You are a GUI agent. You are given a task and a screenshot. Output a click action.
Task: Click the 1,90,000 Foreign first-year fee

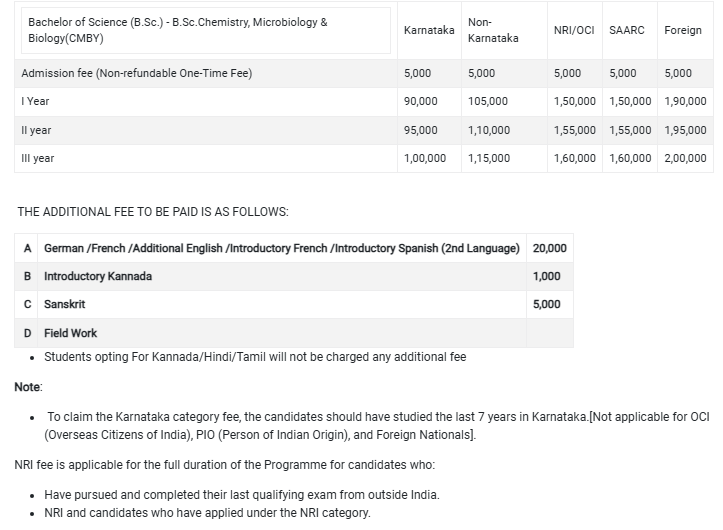point(685,101)
